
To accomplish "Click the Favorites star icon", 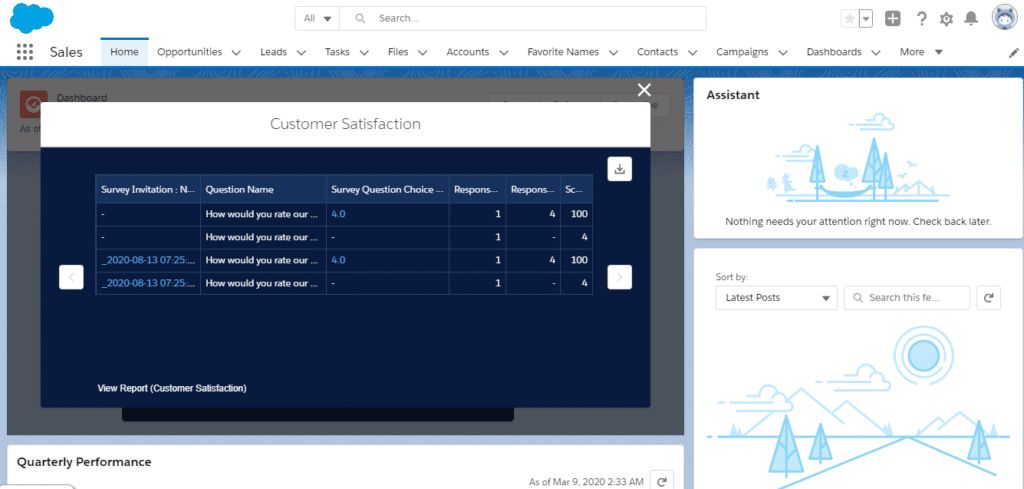I will [x=849, y=19].
